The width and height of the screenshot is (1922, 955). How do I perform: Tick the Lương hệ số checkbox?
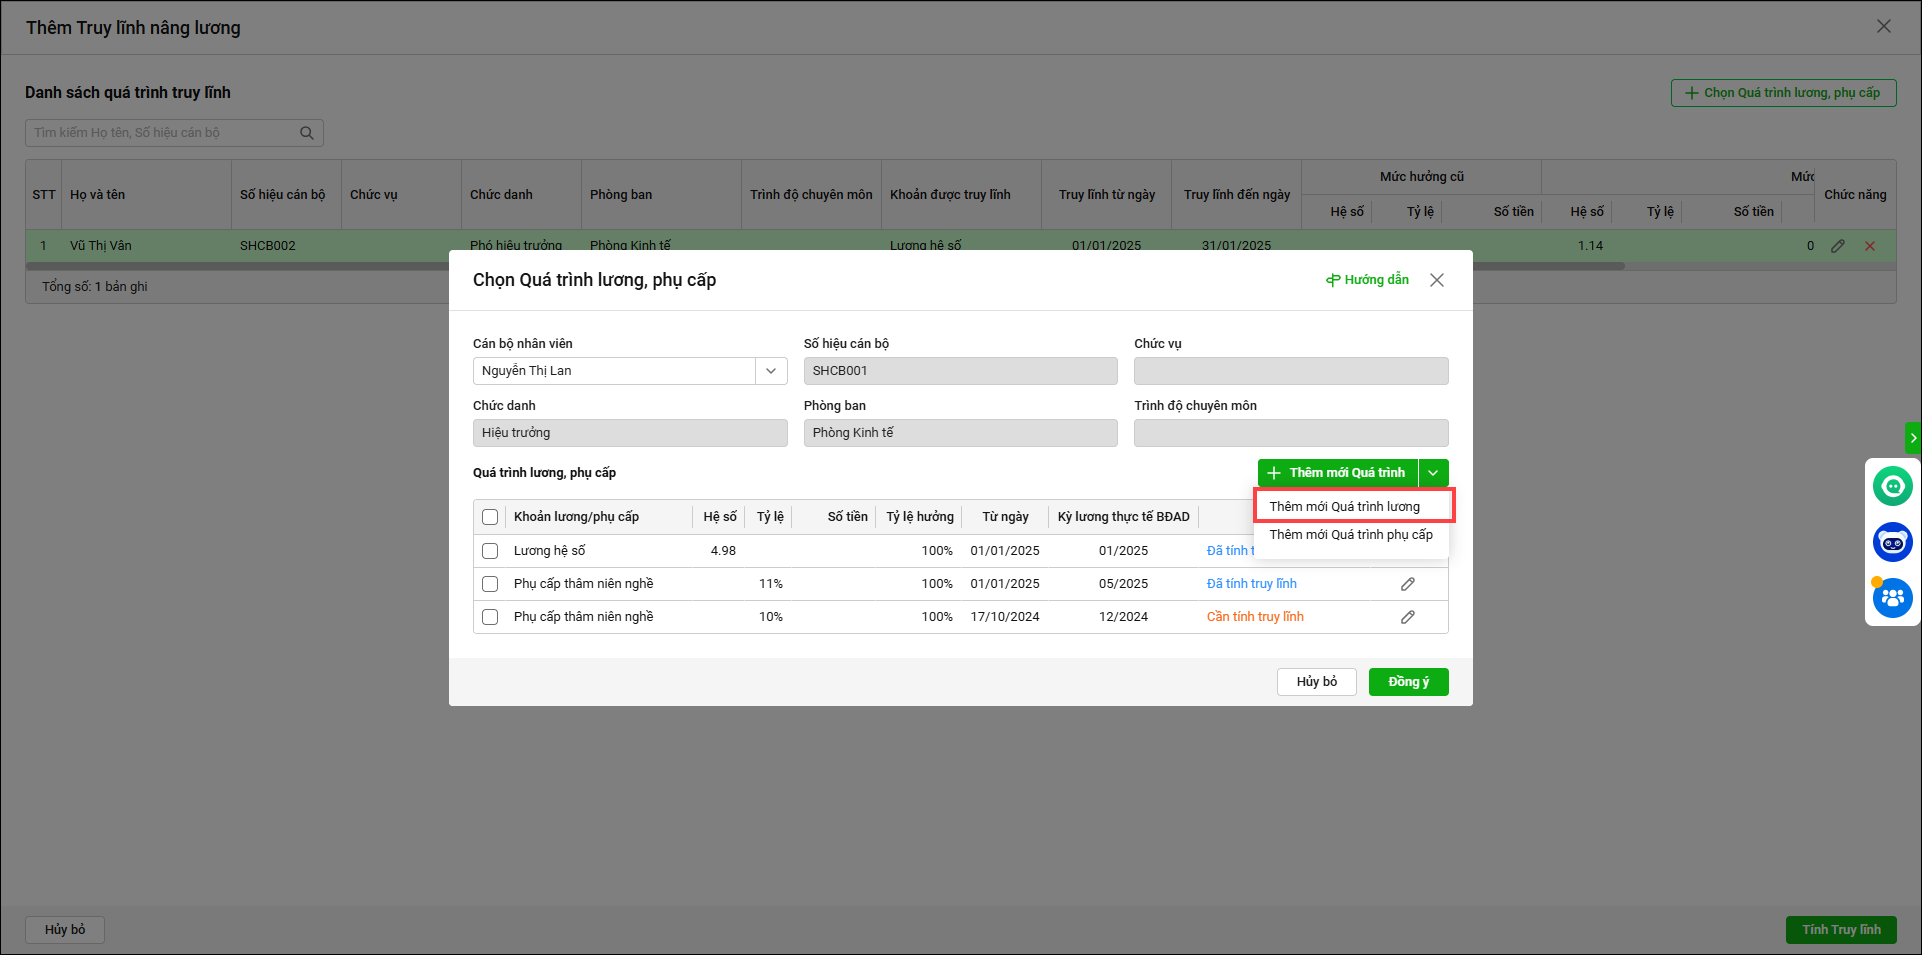click(490, 551)
